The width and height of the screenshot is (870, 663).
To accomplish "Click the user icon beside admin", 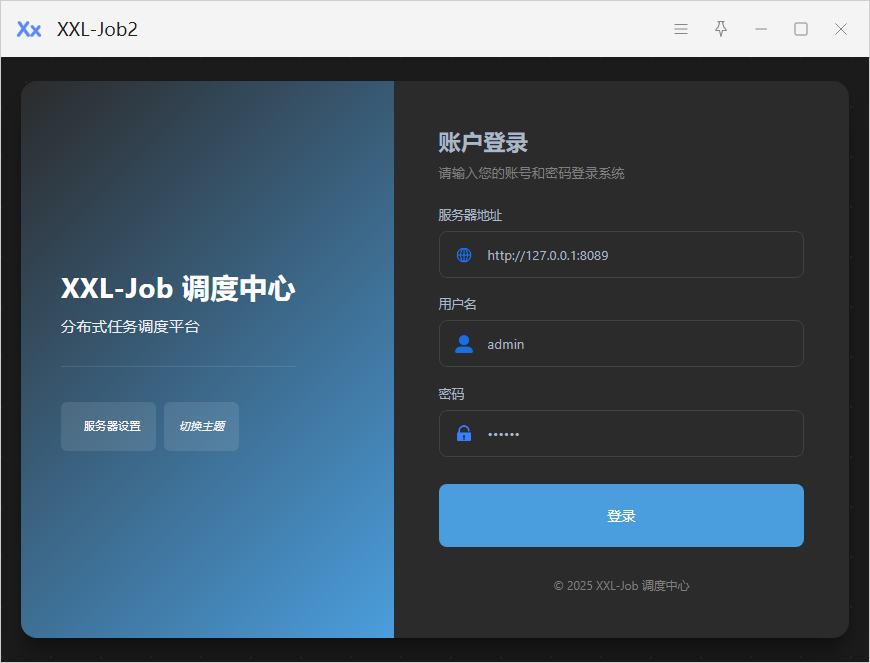I will point(464,344).
